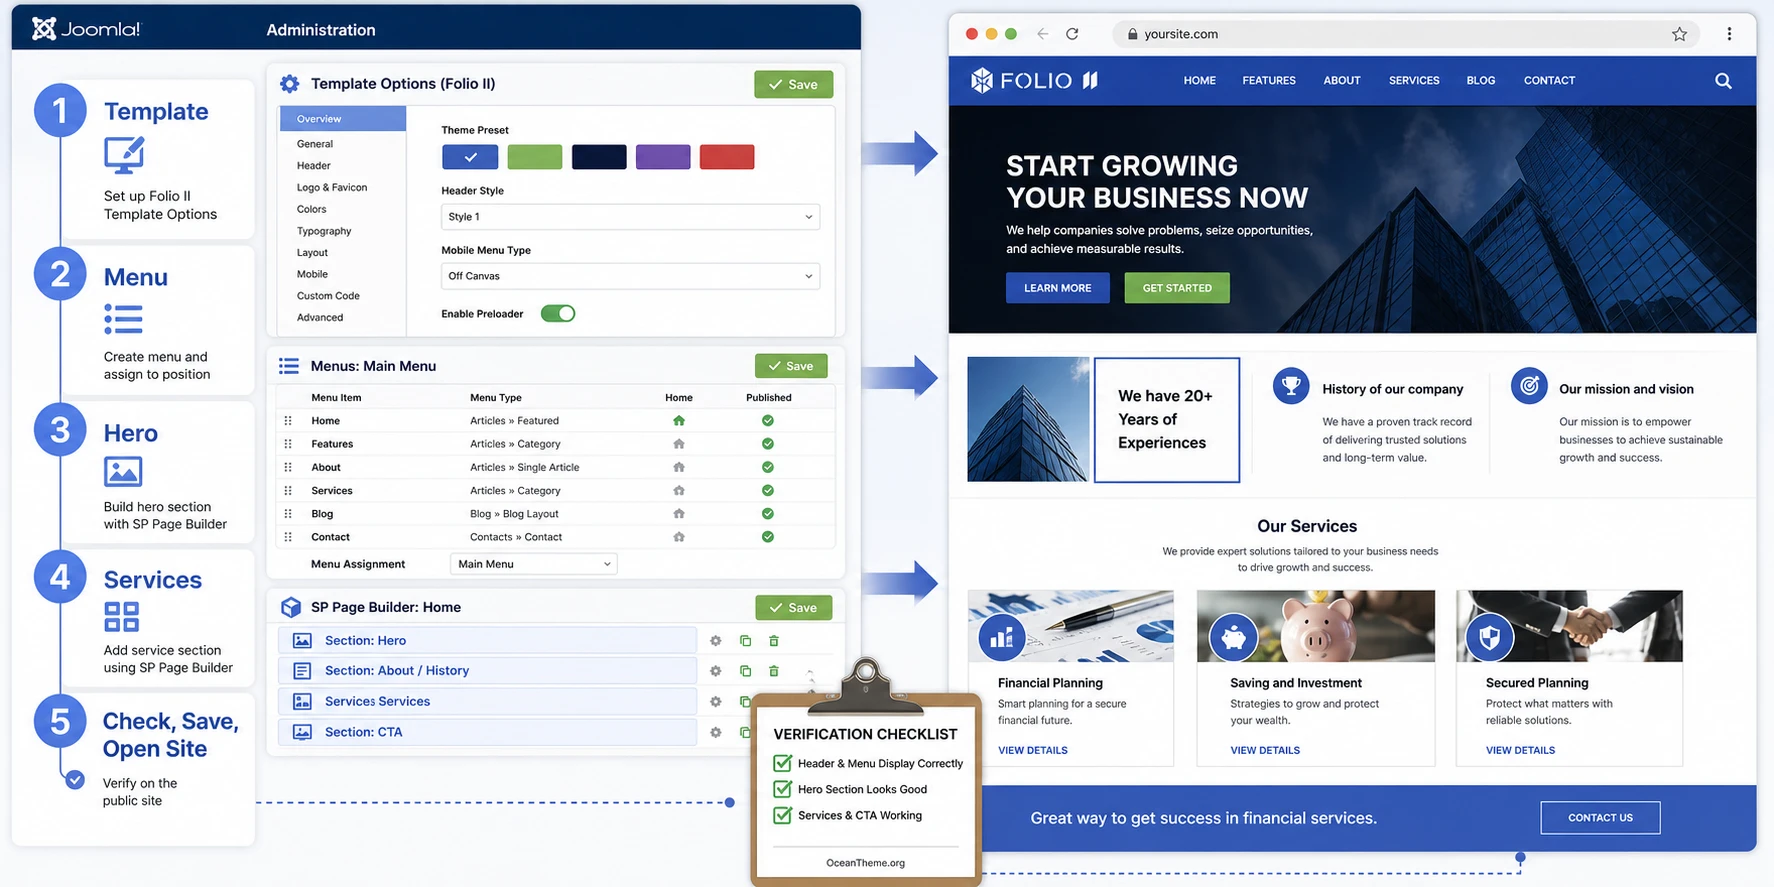The width and height of the screenshot is (1774, 887).
Task: Click BLOG in the website navigation
Action: (1481, 81)
